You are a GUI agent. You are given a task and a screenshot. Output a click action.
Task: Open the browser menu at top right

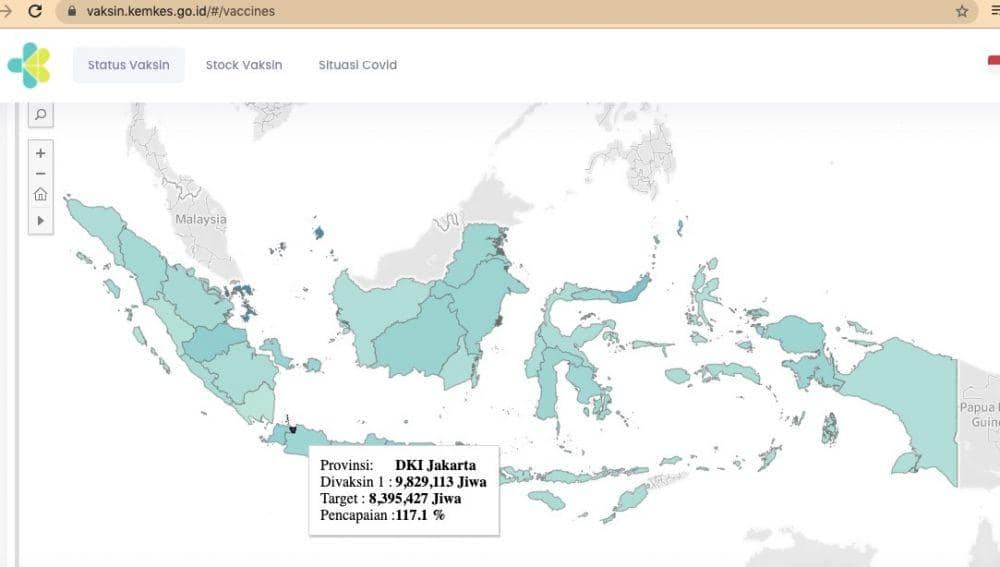994,12
